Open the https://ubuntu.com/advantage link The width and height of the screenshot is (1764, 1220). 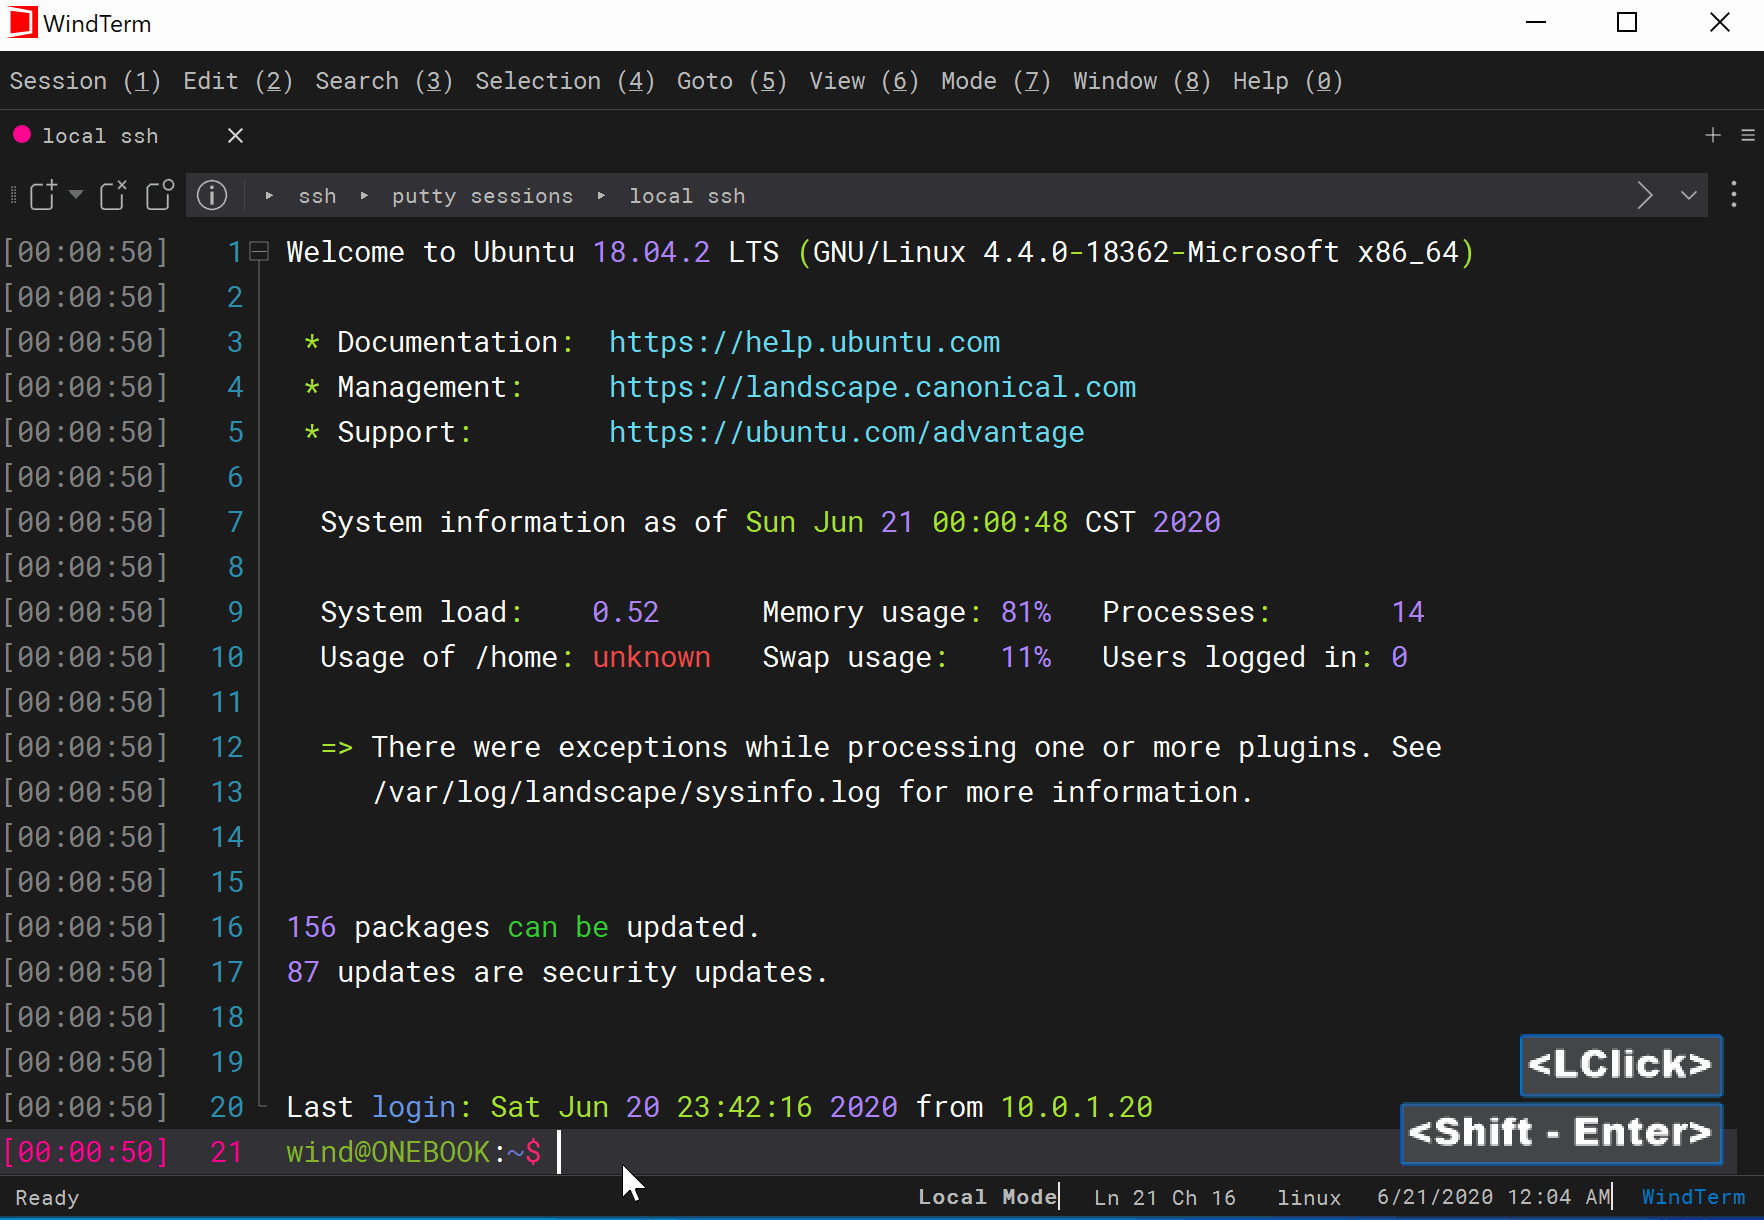pyautogui.click(x=847, y=432)
